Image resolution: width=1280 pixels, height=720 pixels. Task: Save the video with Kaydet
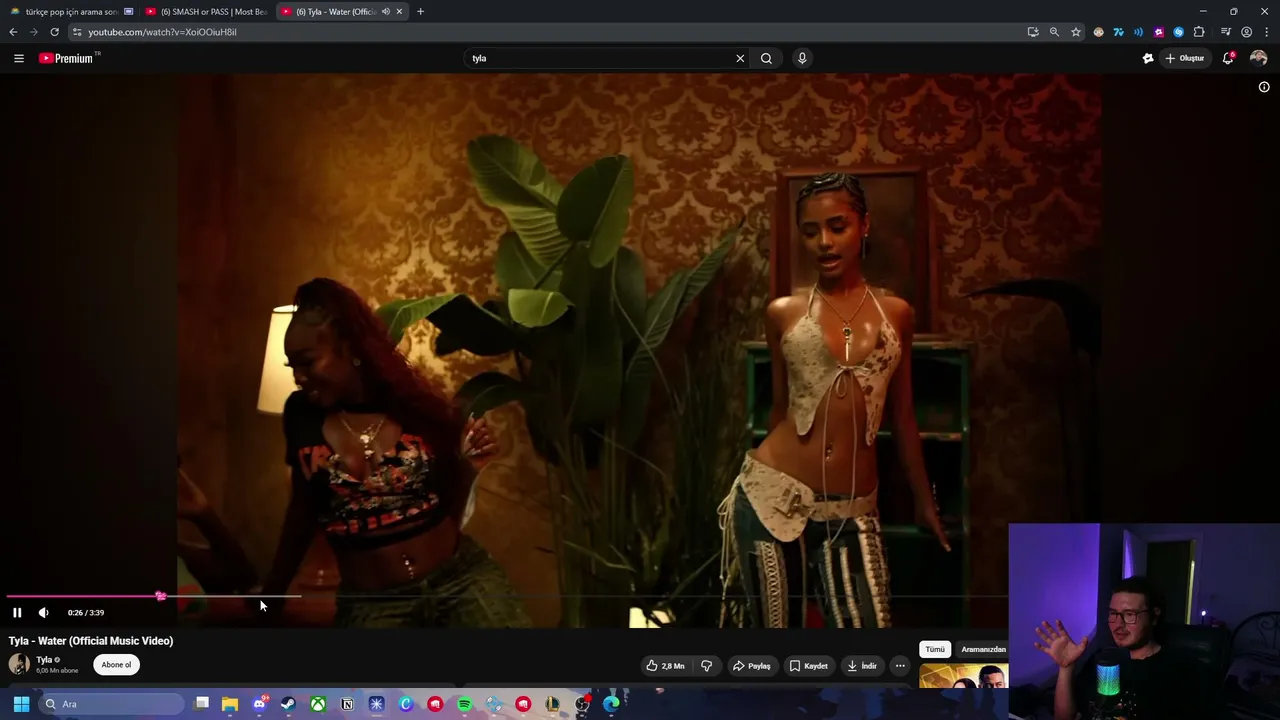[x=809, y=666]
